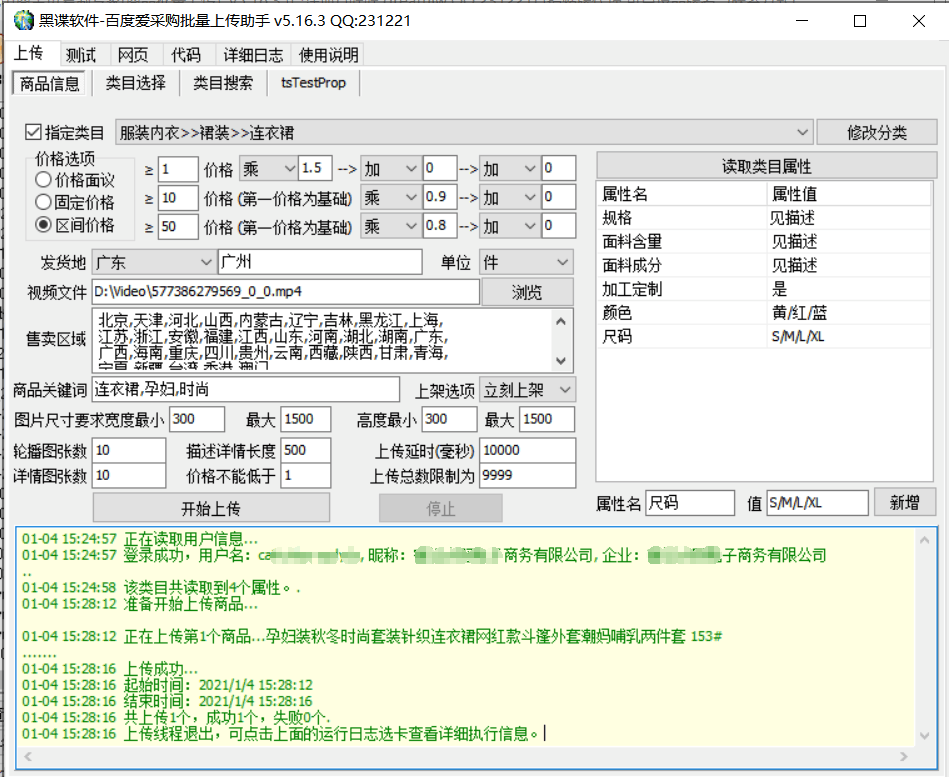Click the 值 input containing S/M/L/XL
This screenshot has width=949, height=777.
point(817,503)
